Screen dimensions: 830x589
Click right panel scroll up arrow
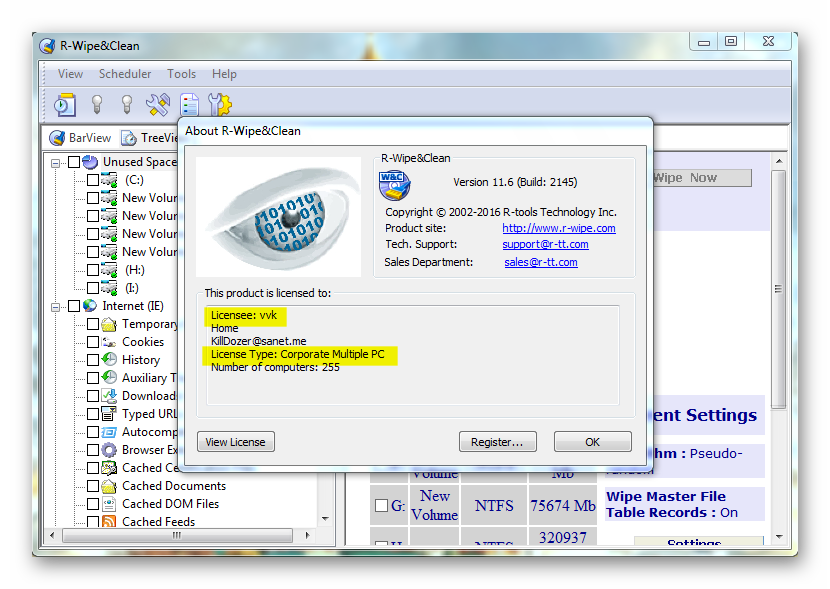pyautogui.click(x=779, y=161)
